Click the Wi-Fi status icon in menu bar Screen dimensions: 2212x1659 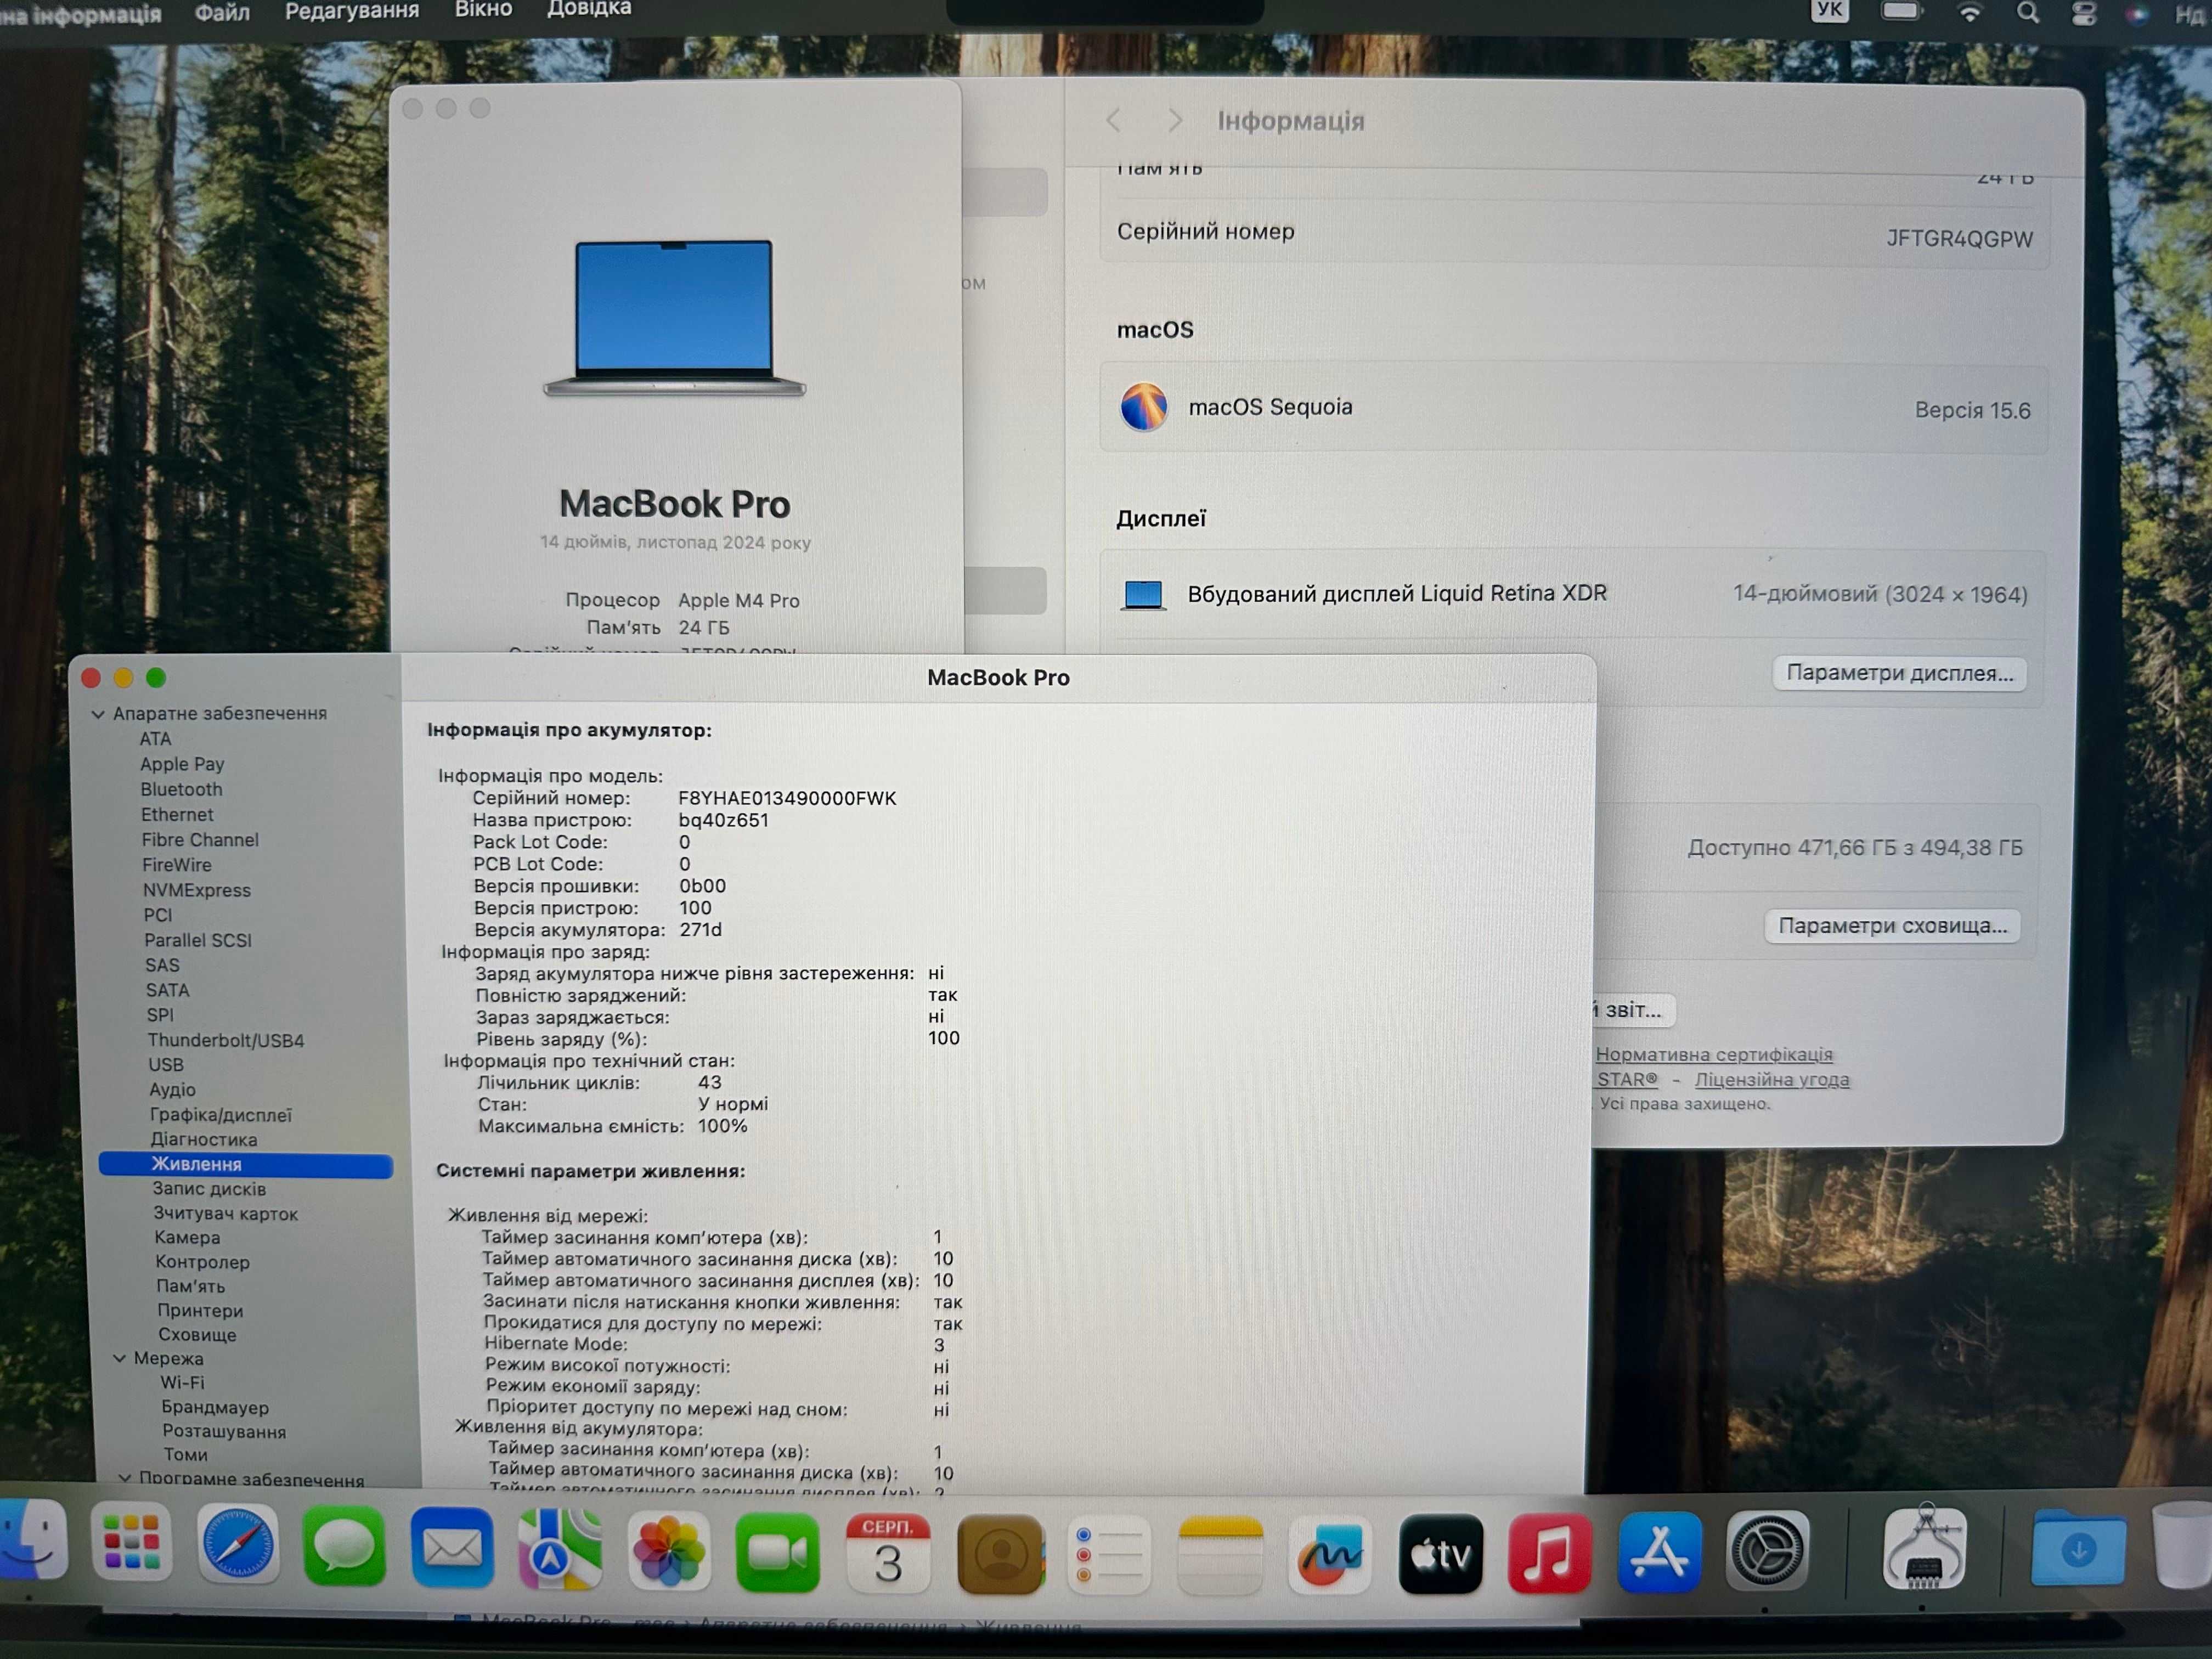click(x=1969, y=12)
